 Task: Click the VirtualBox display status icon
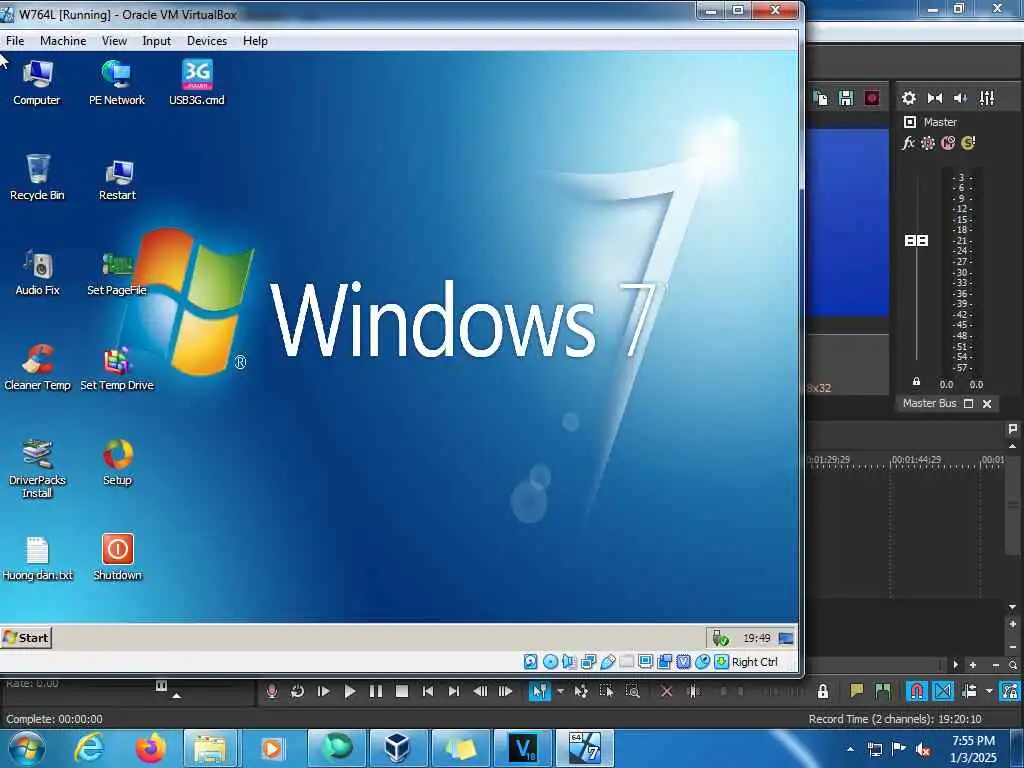click(x=646, y=662)
